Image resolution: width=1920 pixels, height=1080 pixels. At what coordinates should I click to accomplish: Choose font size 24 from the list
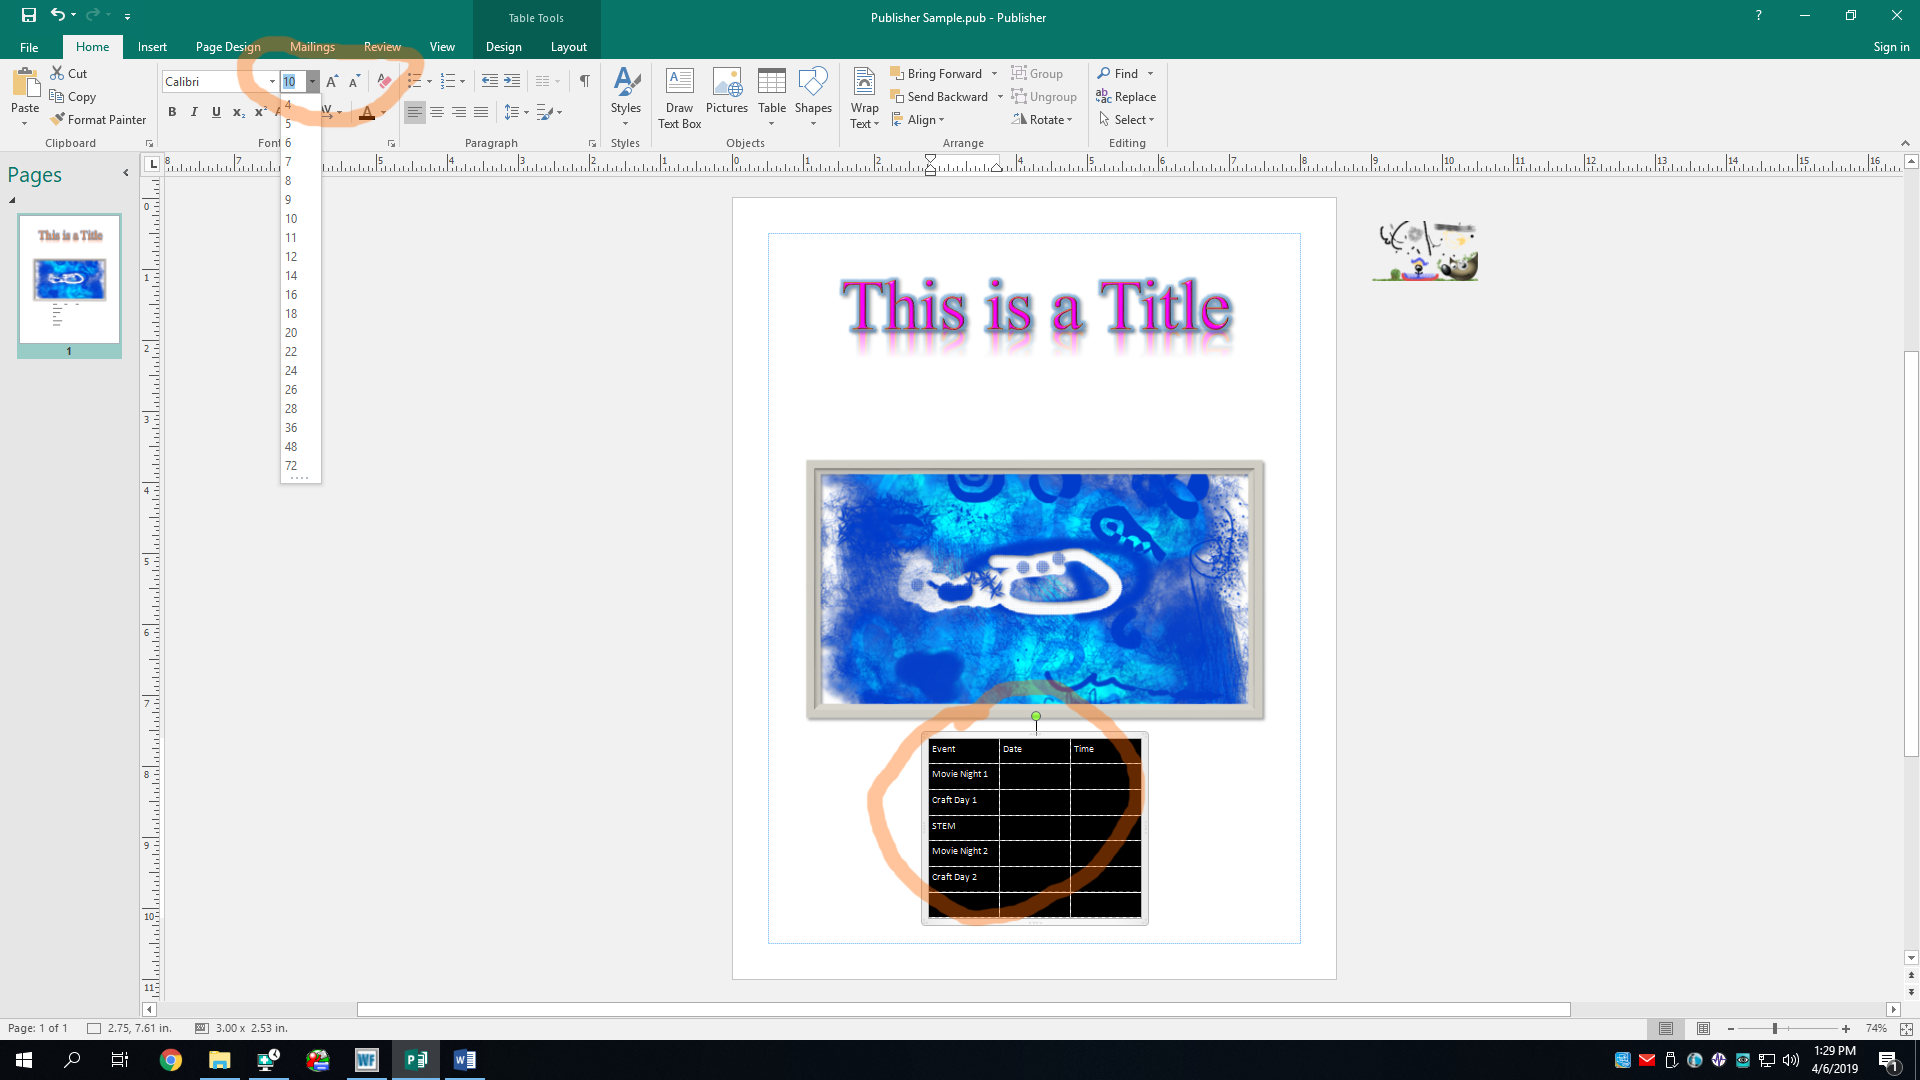click(x=291, y=371)
